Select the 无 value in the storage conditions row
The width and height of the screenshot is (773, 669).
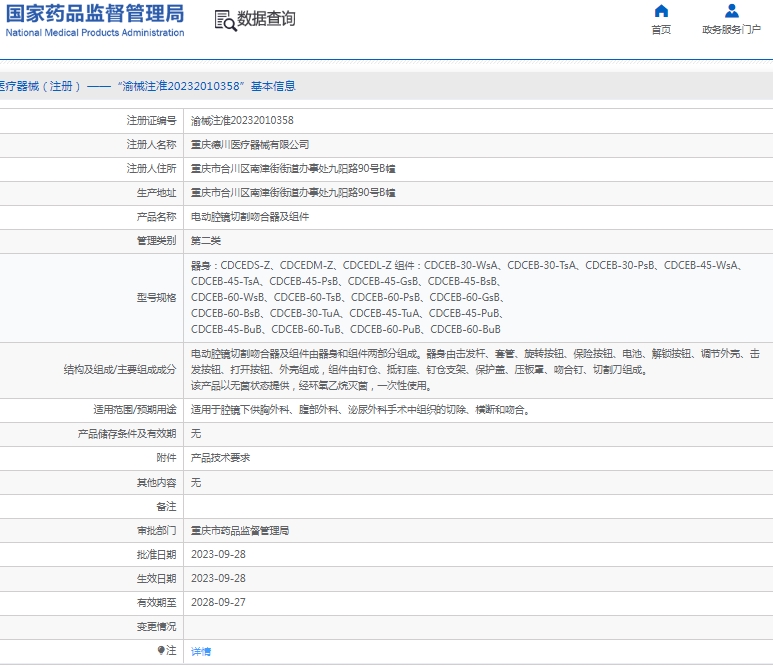tap(196, 434)
